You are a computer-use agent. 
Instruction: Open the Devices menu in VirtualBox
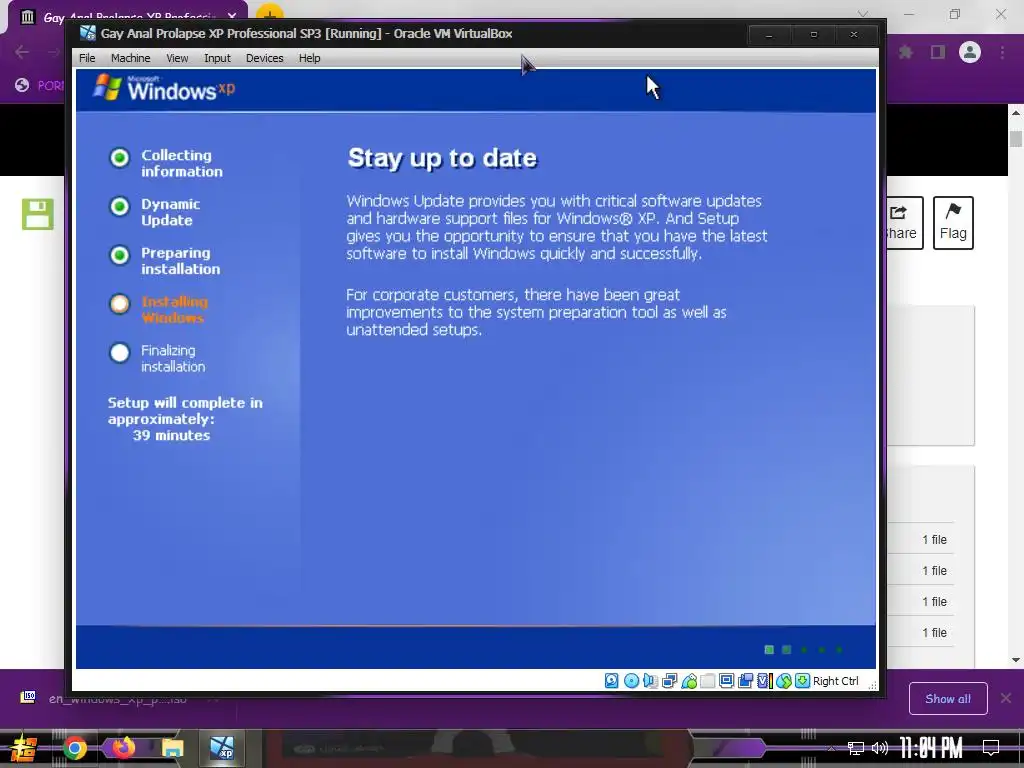[264, 58]
